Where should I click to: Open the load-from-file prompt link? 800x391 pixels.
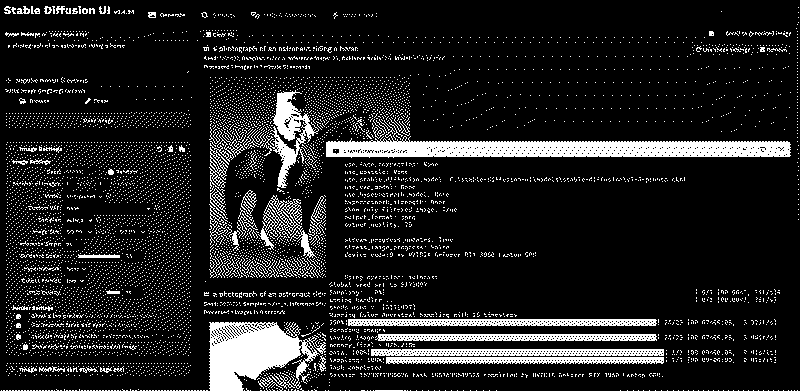pyautogui.click(x=70, y=35)
